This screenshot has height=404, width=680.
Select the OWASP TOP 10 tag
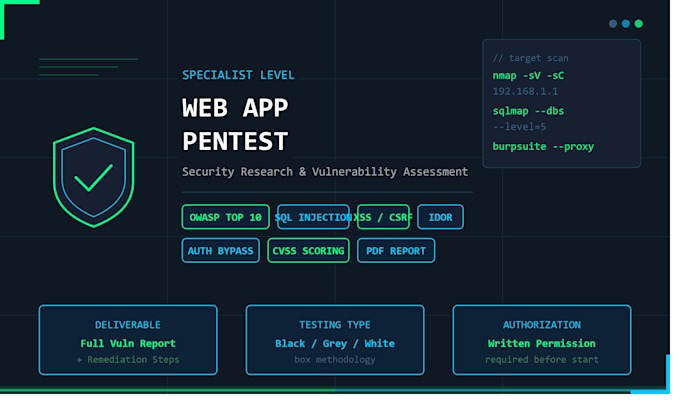point(226,217)
